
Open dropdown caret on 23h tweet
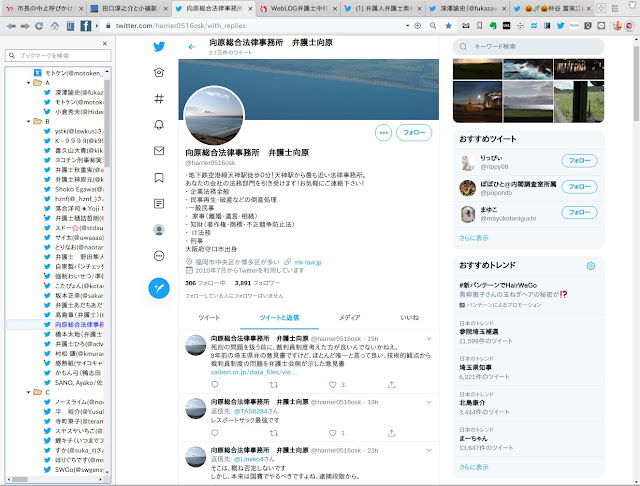[429, 450]
